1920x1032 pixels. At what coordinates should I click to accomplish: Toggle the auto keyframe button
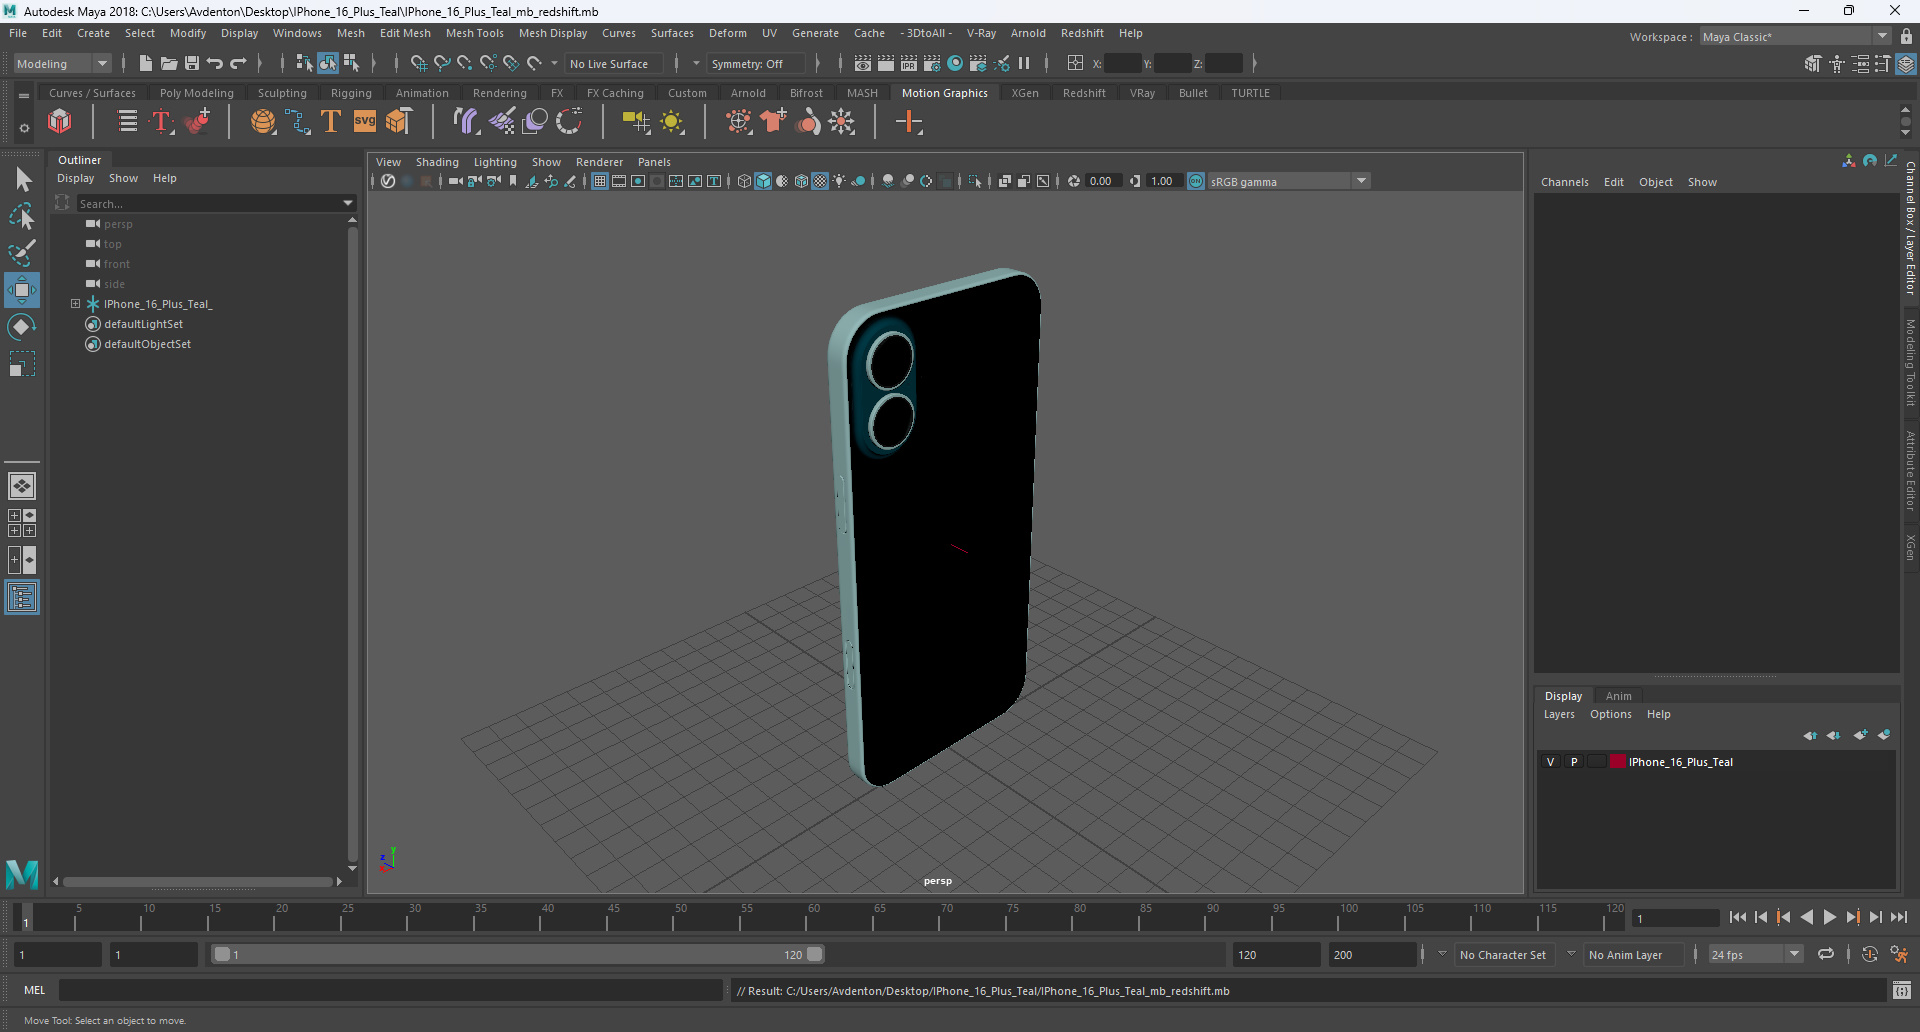1869,955
